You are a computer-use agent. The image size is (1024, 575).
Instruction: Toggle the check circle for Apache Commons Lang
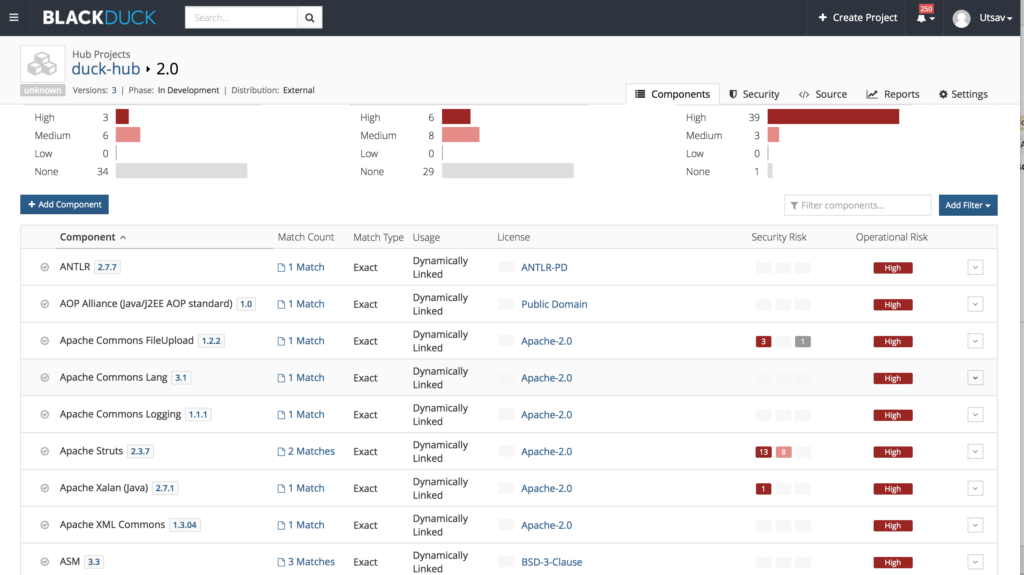pos(45,378)
